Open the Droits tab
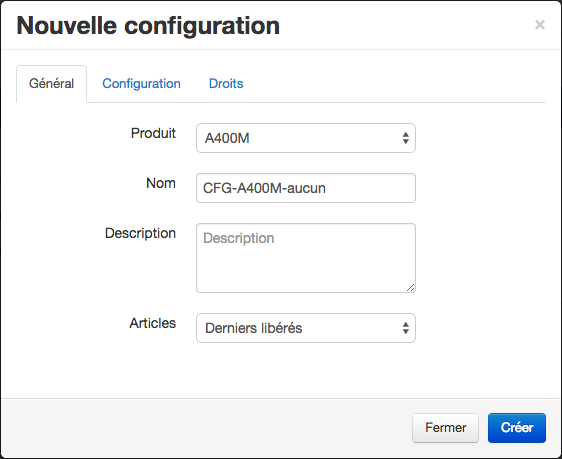The width and height of the screenshot is (562, 459). (226, 84)
